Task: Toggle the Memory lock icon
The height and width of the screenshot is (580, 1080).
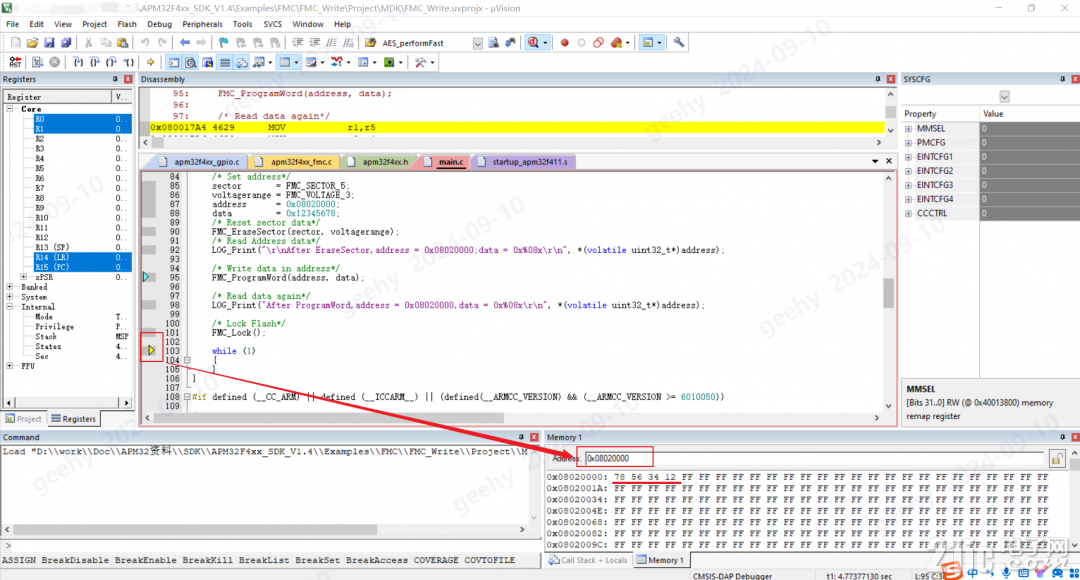Action: (x=1057, y=459)
